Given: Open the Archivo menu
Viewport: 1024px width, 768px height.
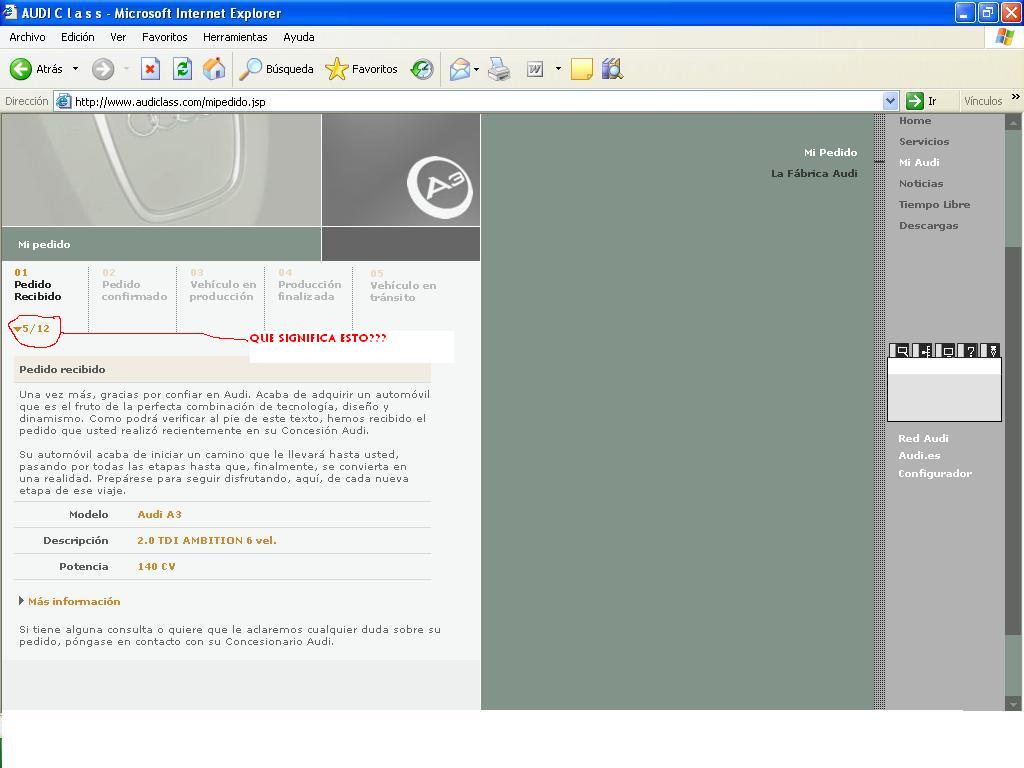Looking at the screenshot, I should 27,37.
